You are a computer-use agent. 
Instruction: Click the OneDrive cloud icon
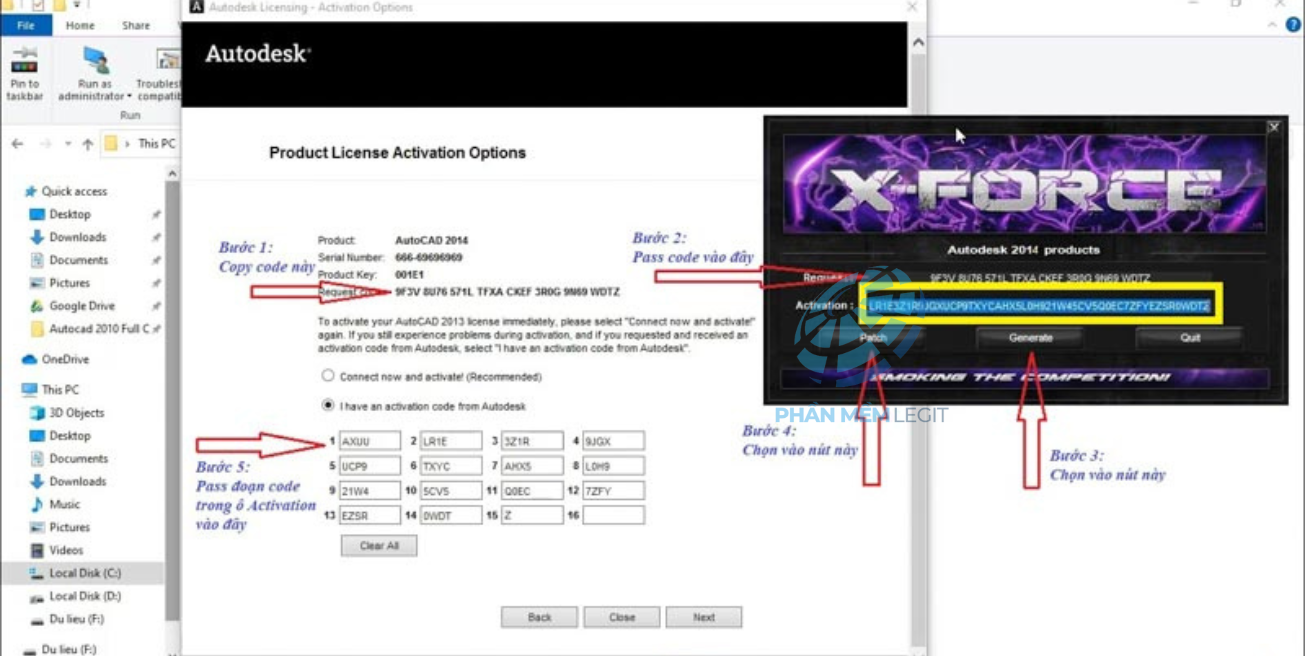29,359
